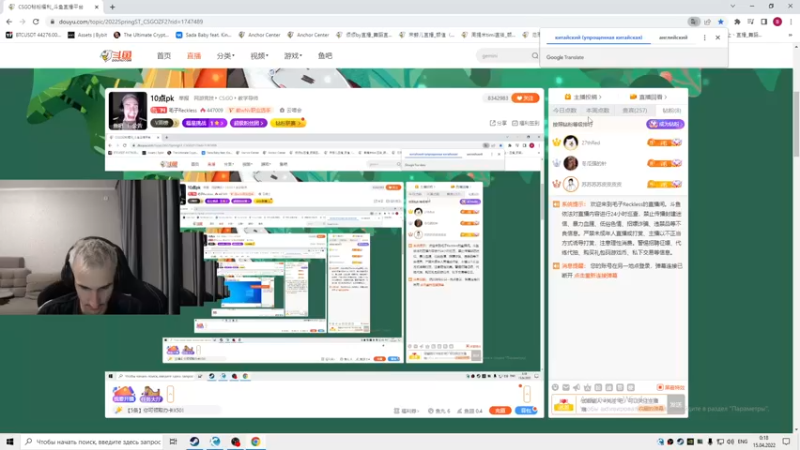Click the ENG language indicator in system tray
The image size is (800, 450).
tap(743, 442)
